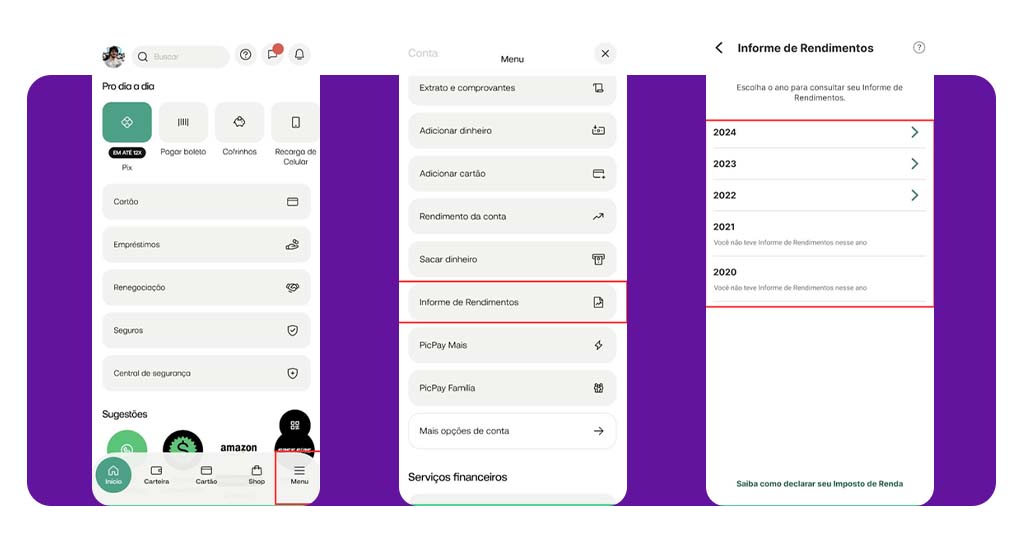This screenshot has width=1024, height=536.
Task: Open Rendimento da conta menu entry
Action: 512,216
